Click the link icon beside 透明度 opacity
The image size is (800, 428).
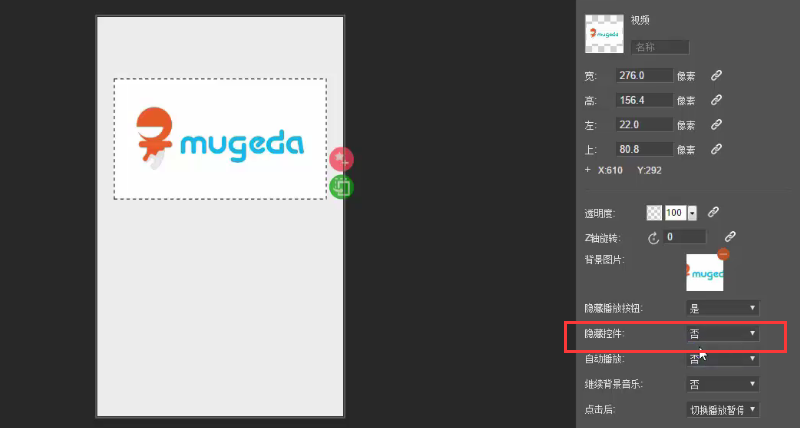tap(713, 212)
